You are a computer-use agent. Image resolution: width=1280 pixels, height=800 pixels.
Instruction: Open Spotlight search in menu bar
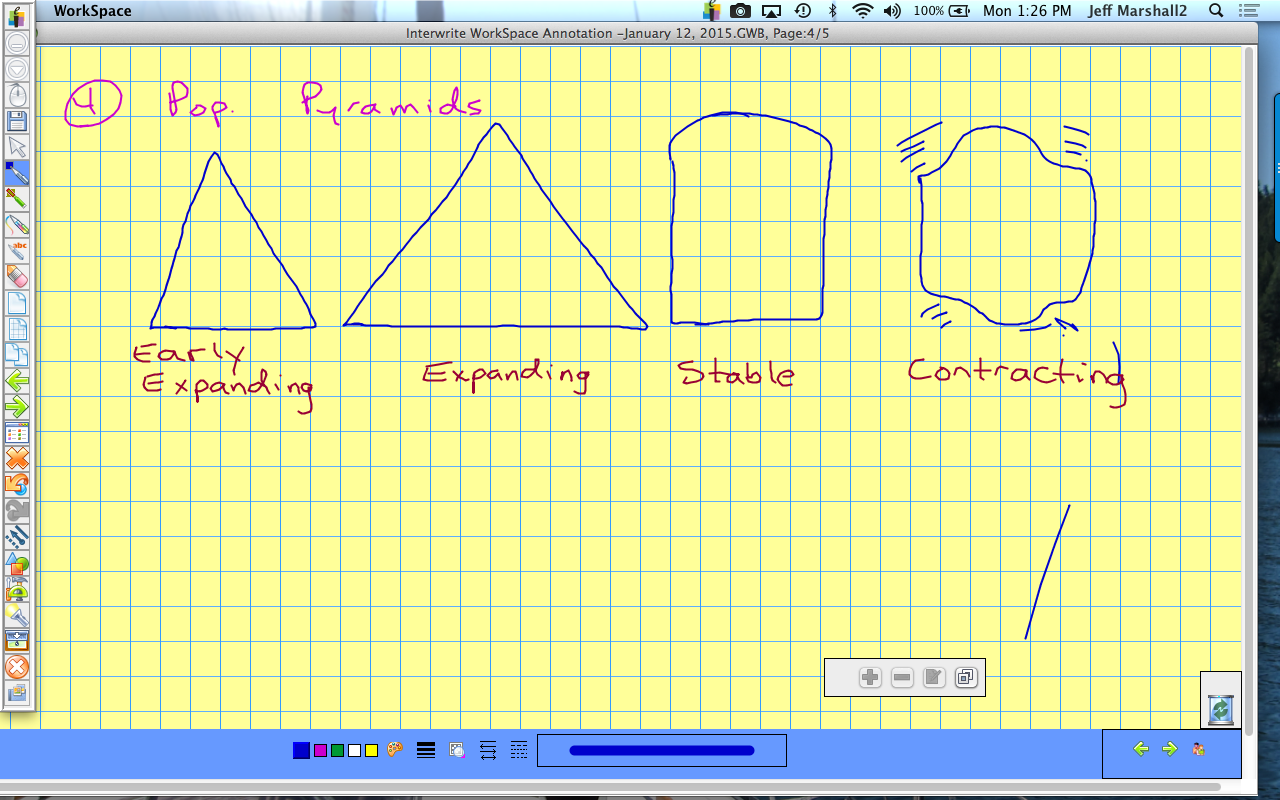click(1216, 11)
